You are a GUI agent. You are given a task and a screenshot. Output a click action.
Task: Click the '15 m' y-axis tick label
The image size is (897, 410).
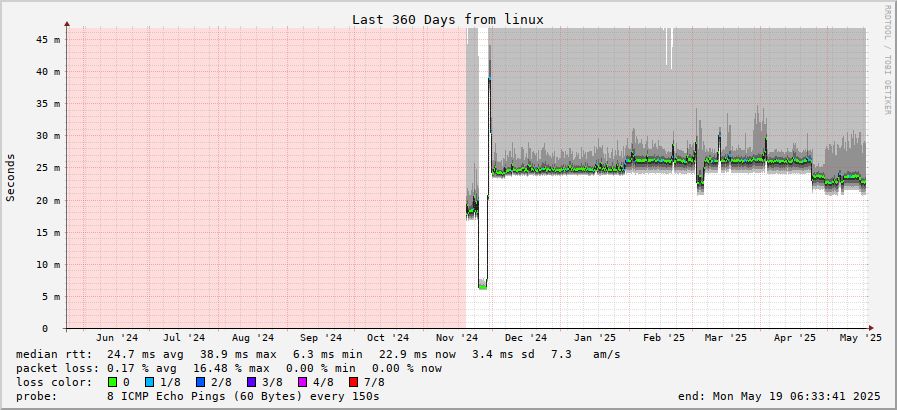[49, 232]
